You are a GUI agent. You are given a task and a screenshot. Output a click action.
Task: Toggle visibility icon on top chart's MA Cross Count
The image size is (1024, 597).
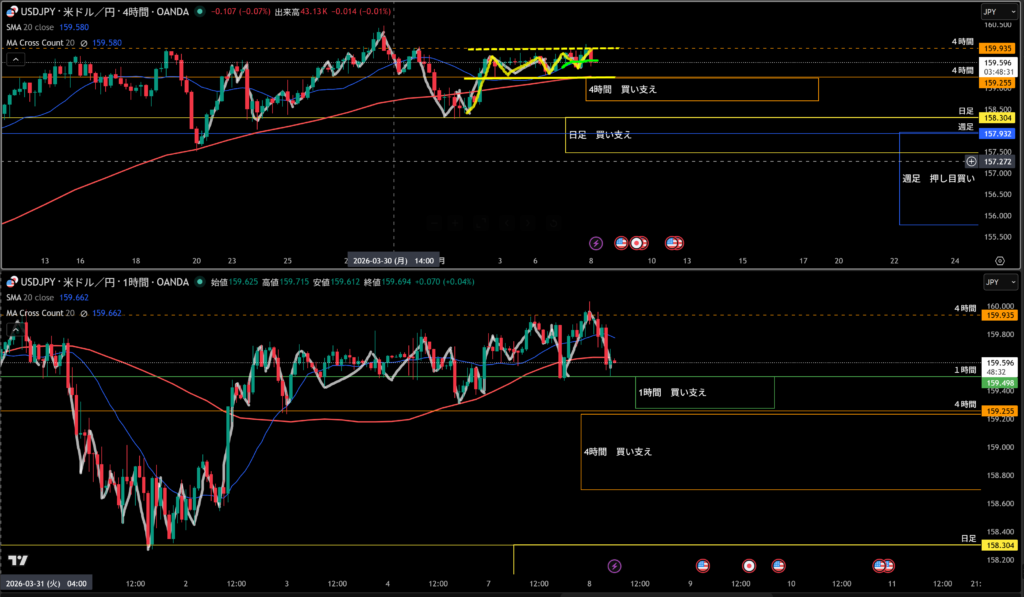pyautogui.click(x=84, y=43)
